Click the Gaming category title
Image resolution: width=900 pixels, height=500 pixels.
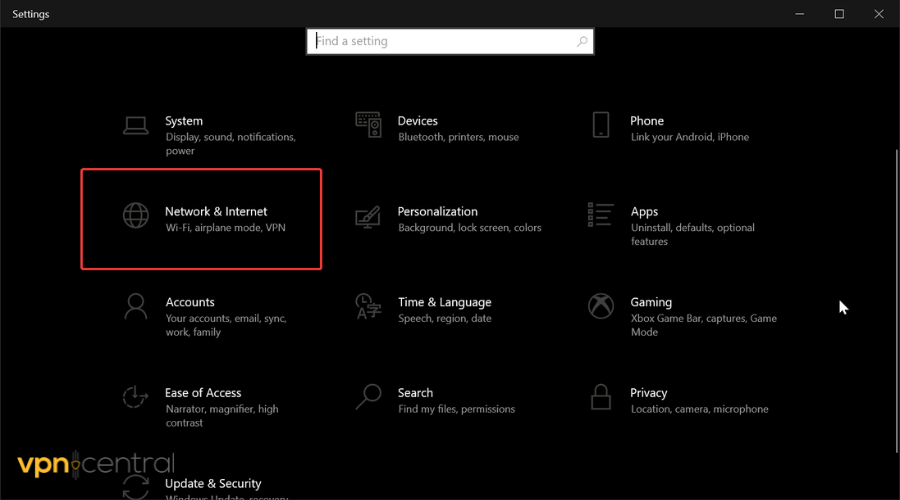pos(651,302)
